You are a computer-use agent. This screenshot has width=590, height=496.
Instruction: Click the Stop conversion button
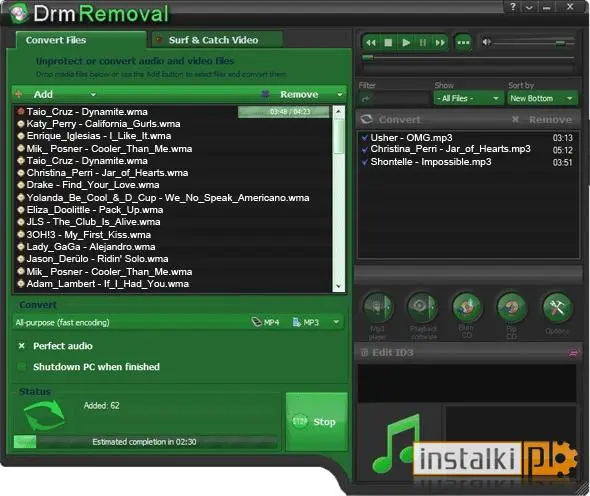coord(316,421)
